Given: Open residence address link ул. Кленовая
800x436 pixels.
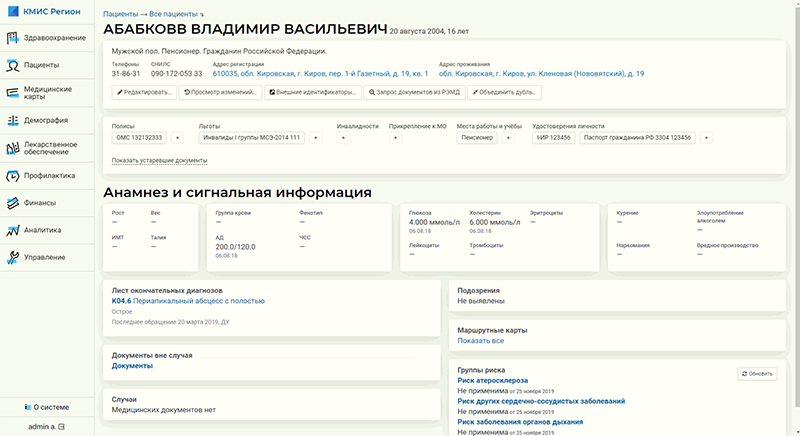Looking at the screenshot, I should pos(541,73).
